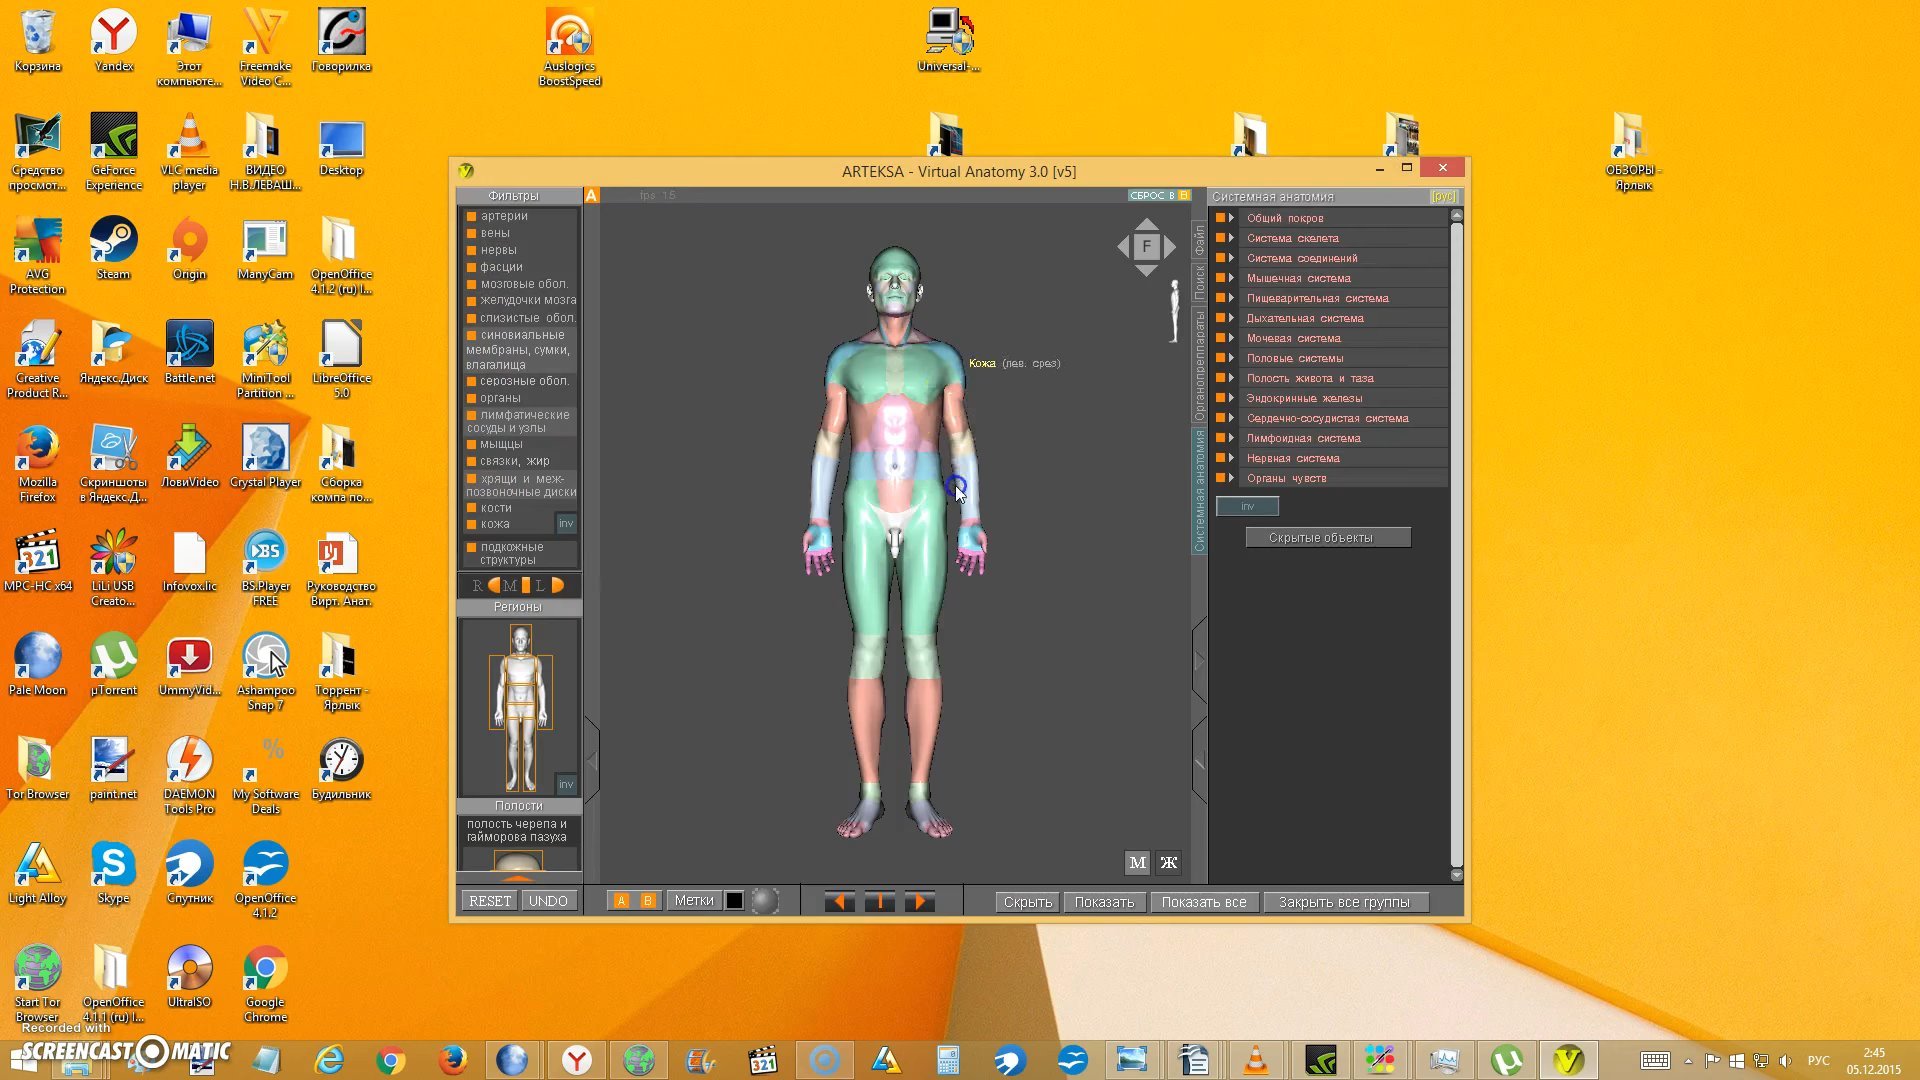
Task: Toggle the кожа filter
Action: pos(471,524)
